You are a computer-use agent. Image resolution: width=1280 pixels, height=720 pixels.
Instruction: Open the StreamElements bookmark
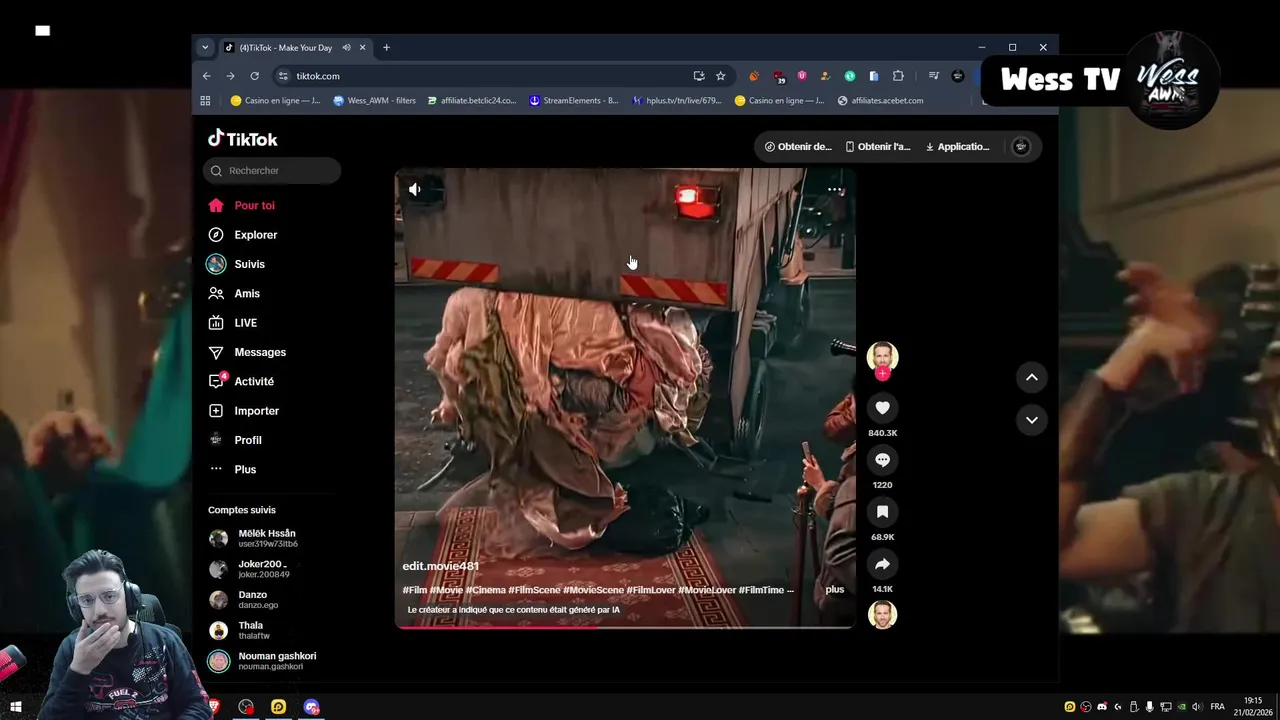click(574, 101)
